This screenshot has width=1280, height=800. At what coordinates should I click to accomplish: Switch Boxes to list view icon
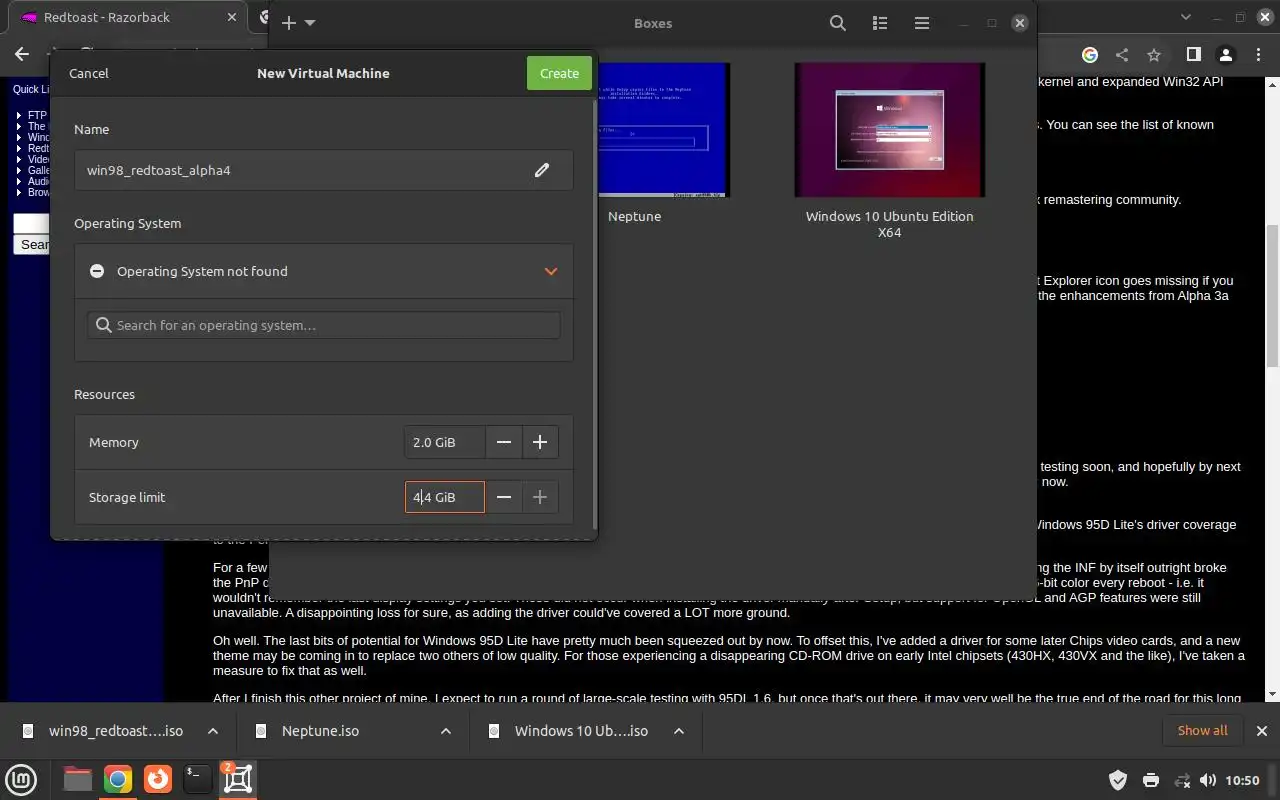click(880, 23)
